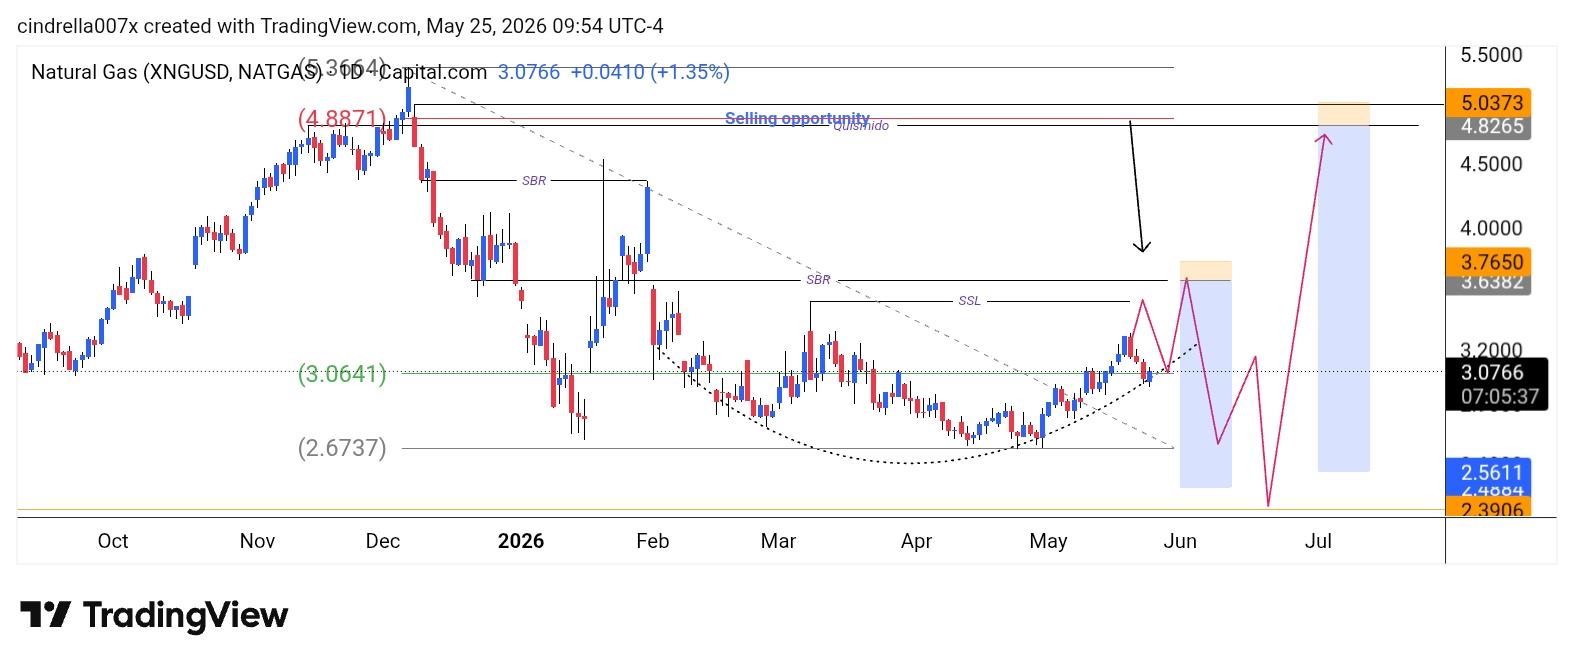
Task: Click the TradingView logo at the bottom
Action: (154, 614)
